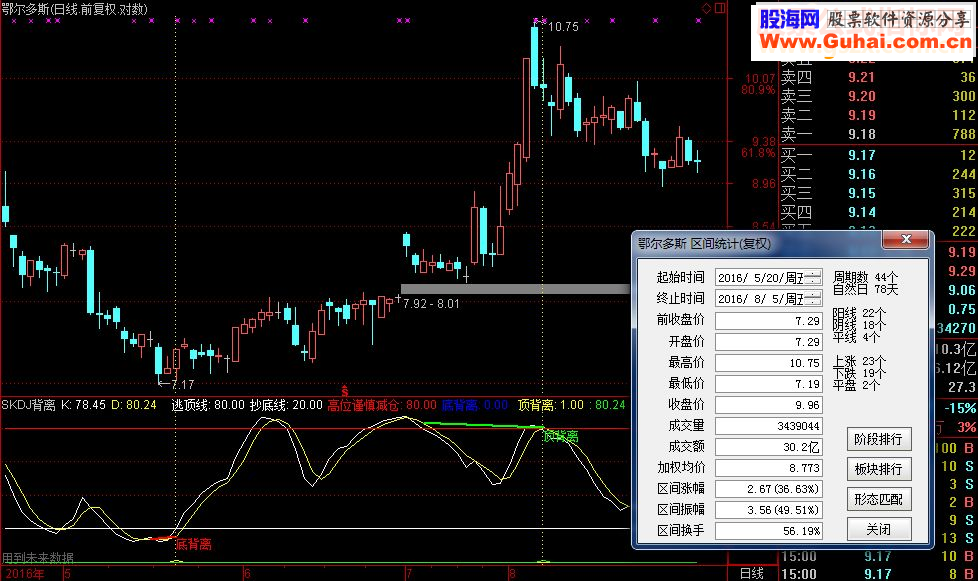This screenshot has height=581, width=978.
Task: Click the K: 78.45 indicator value
Action: (x=84, y=405)
